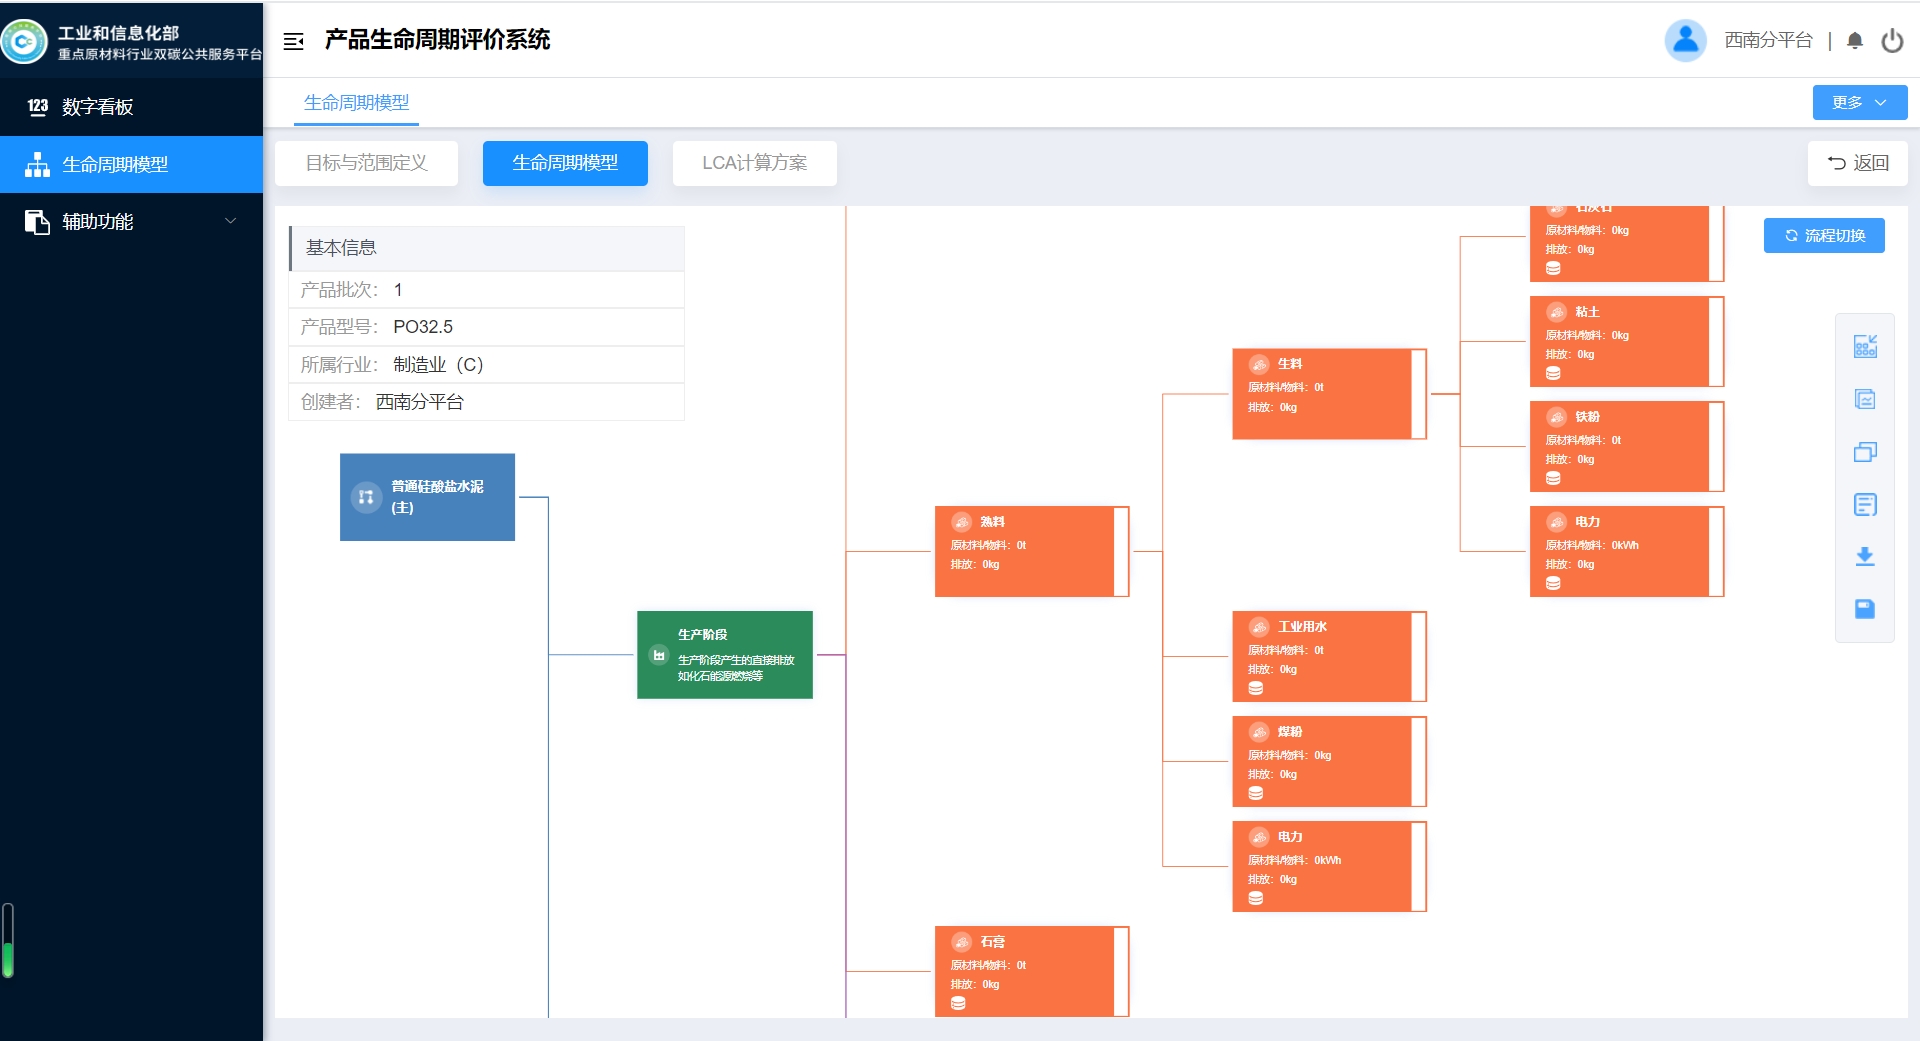This screenshot has width=1920, height=1041.
Task: Click the database icon on 工业用水 node
Action: click(1256, 688)
